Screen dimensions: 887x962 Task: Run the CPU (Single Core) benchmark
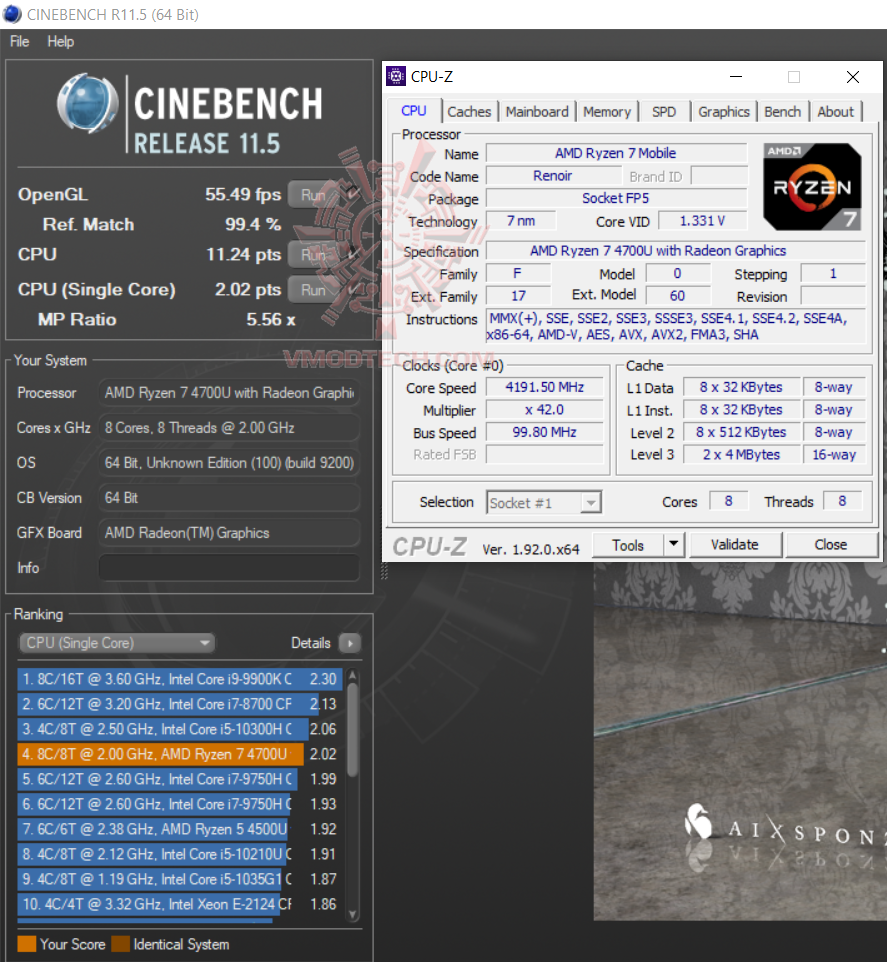[313, 290]
